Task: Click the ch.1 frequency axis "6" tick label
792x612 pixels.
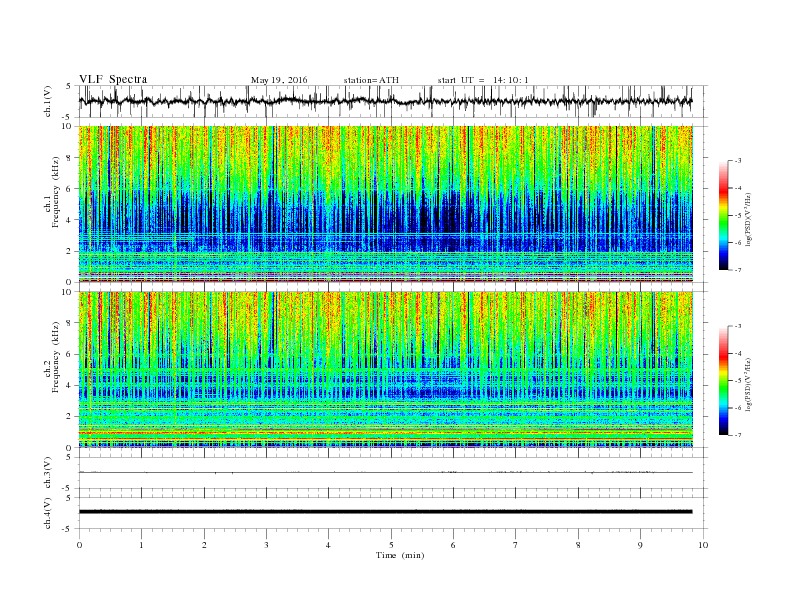Action: click(70, 189)
